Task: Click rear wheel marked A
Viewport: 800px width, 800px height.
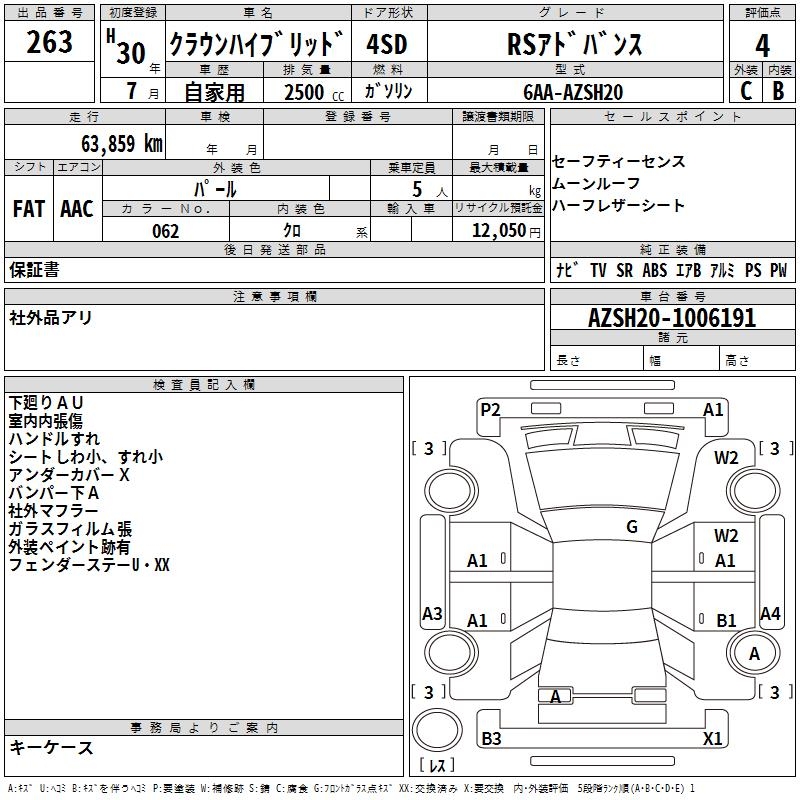Action: tap(754, 654)
